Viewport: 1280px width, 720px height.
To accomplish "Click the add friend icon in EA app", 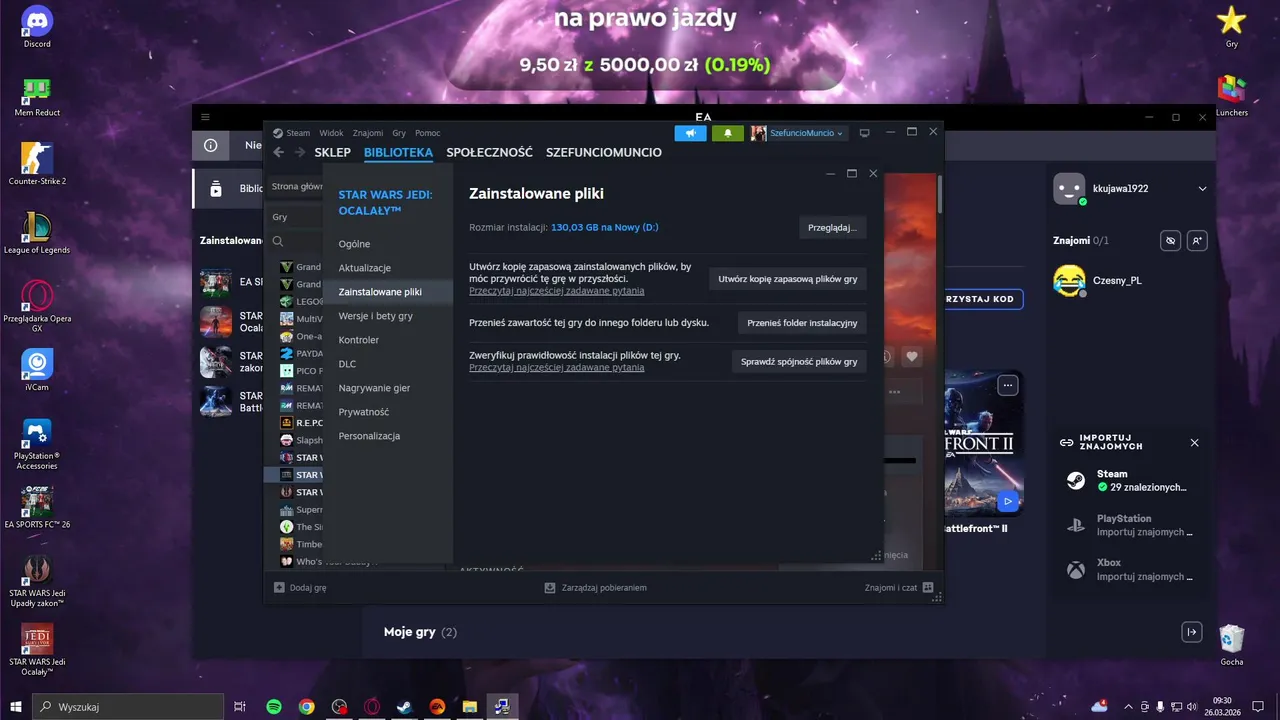I will 1198,241.
